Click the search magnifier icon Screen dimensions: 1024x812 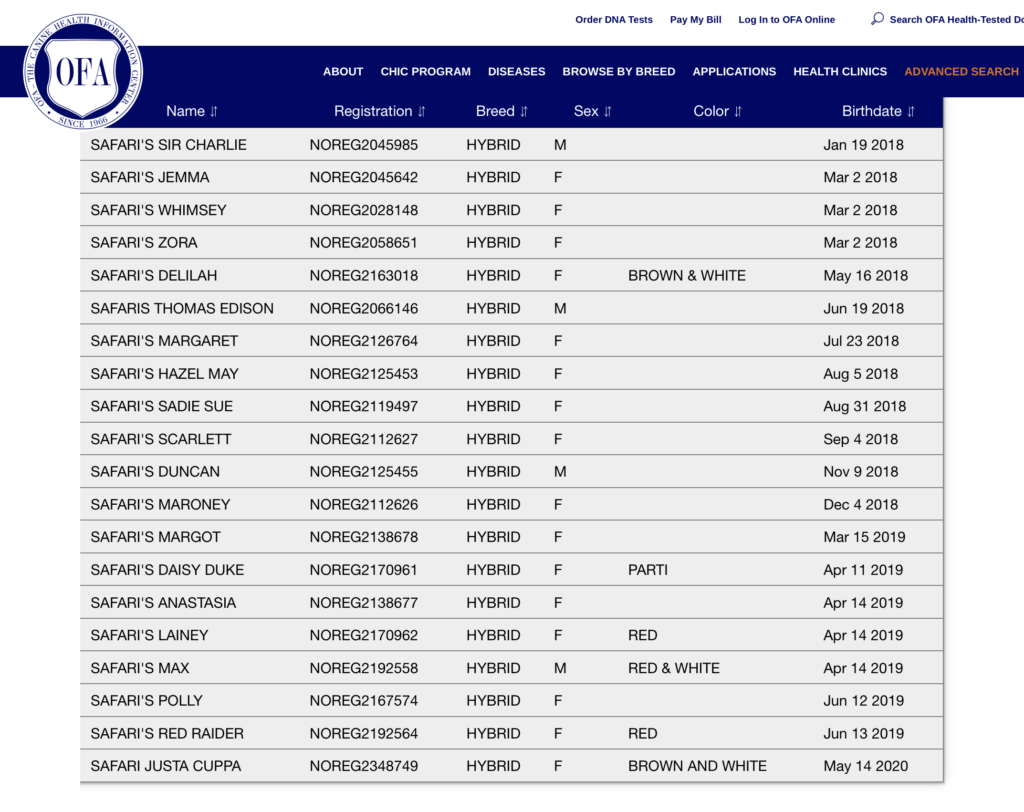[x=877, y=19]
